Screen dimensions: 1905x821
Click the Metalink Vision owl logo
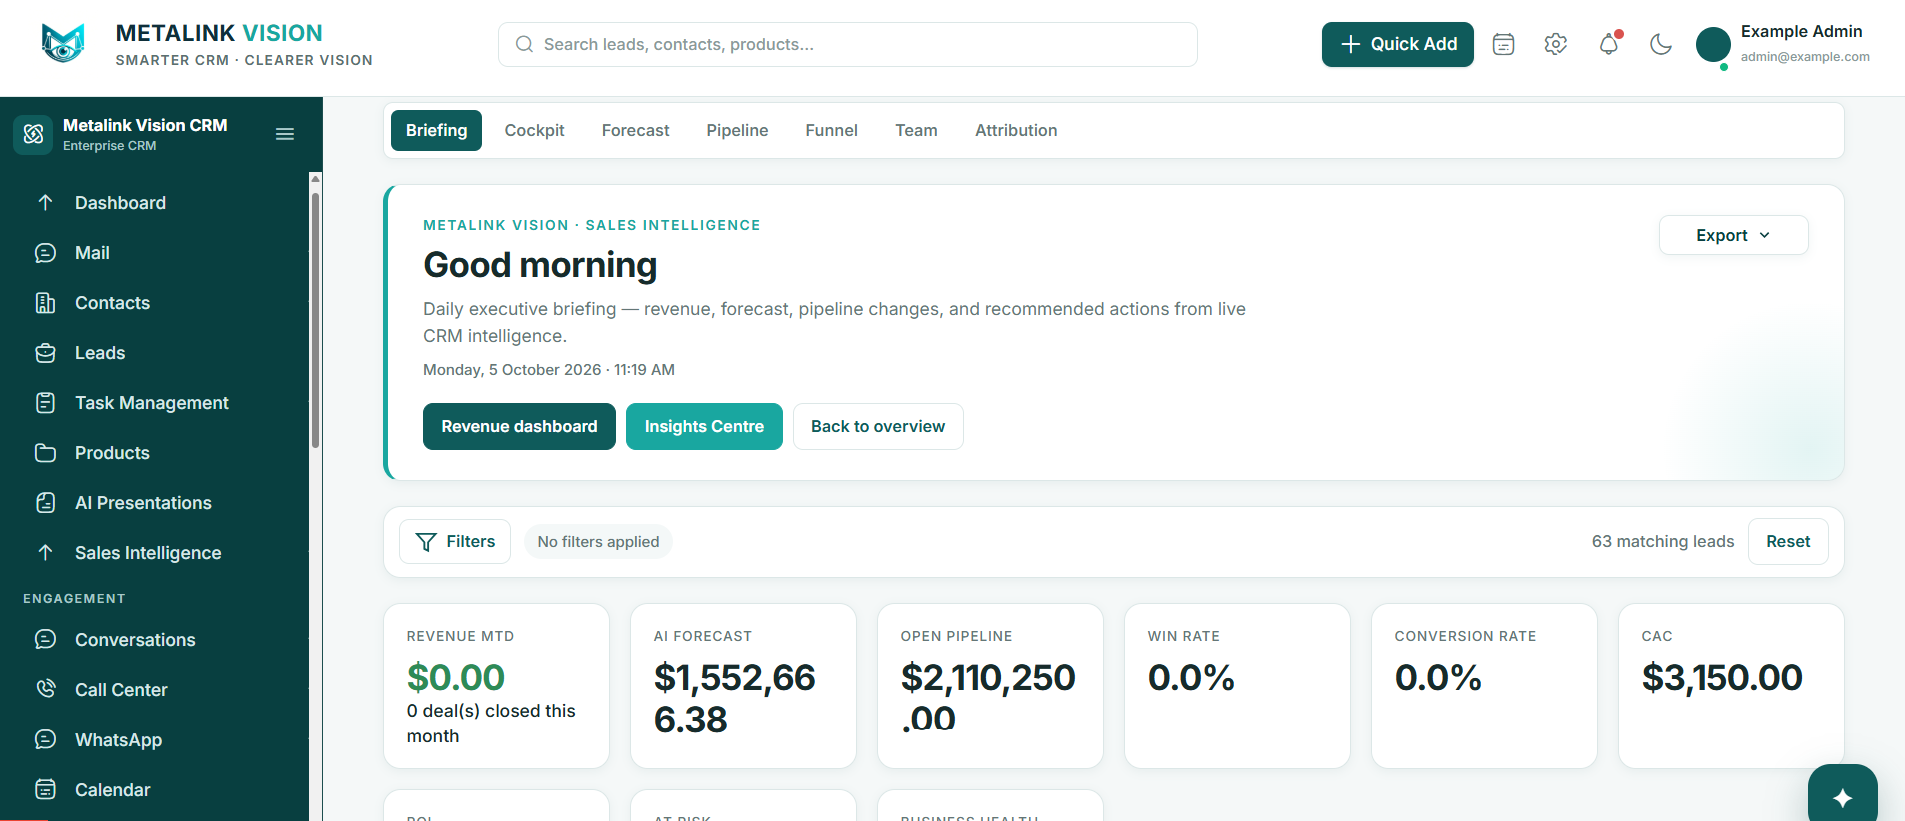[x=63, y=44]
